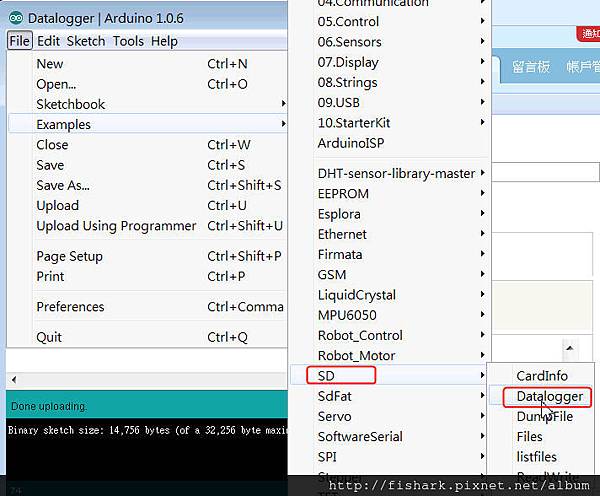Click the 'Binary sketch size' console line

(x=147, y=431)
